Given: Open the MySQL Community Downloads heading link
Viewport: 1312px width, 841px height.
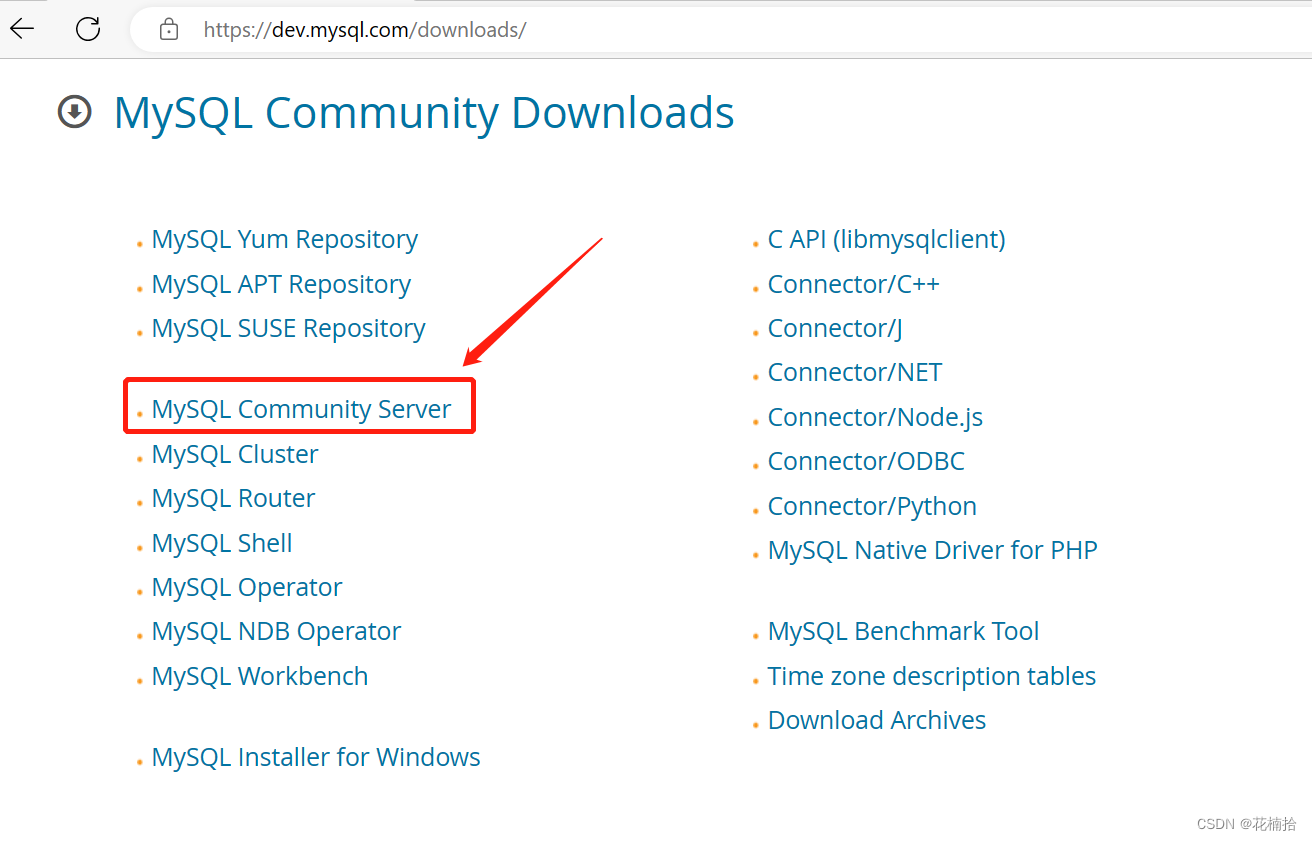Looking at the screenshot, I should pyautogui.click(x=424, y=112).
